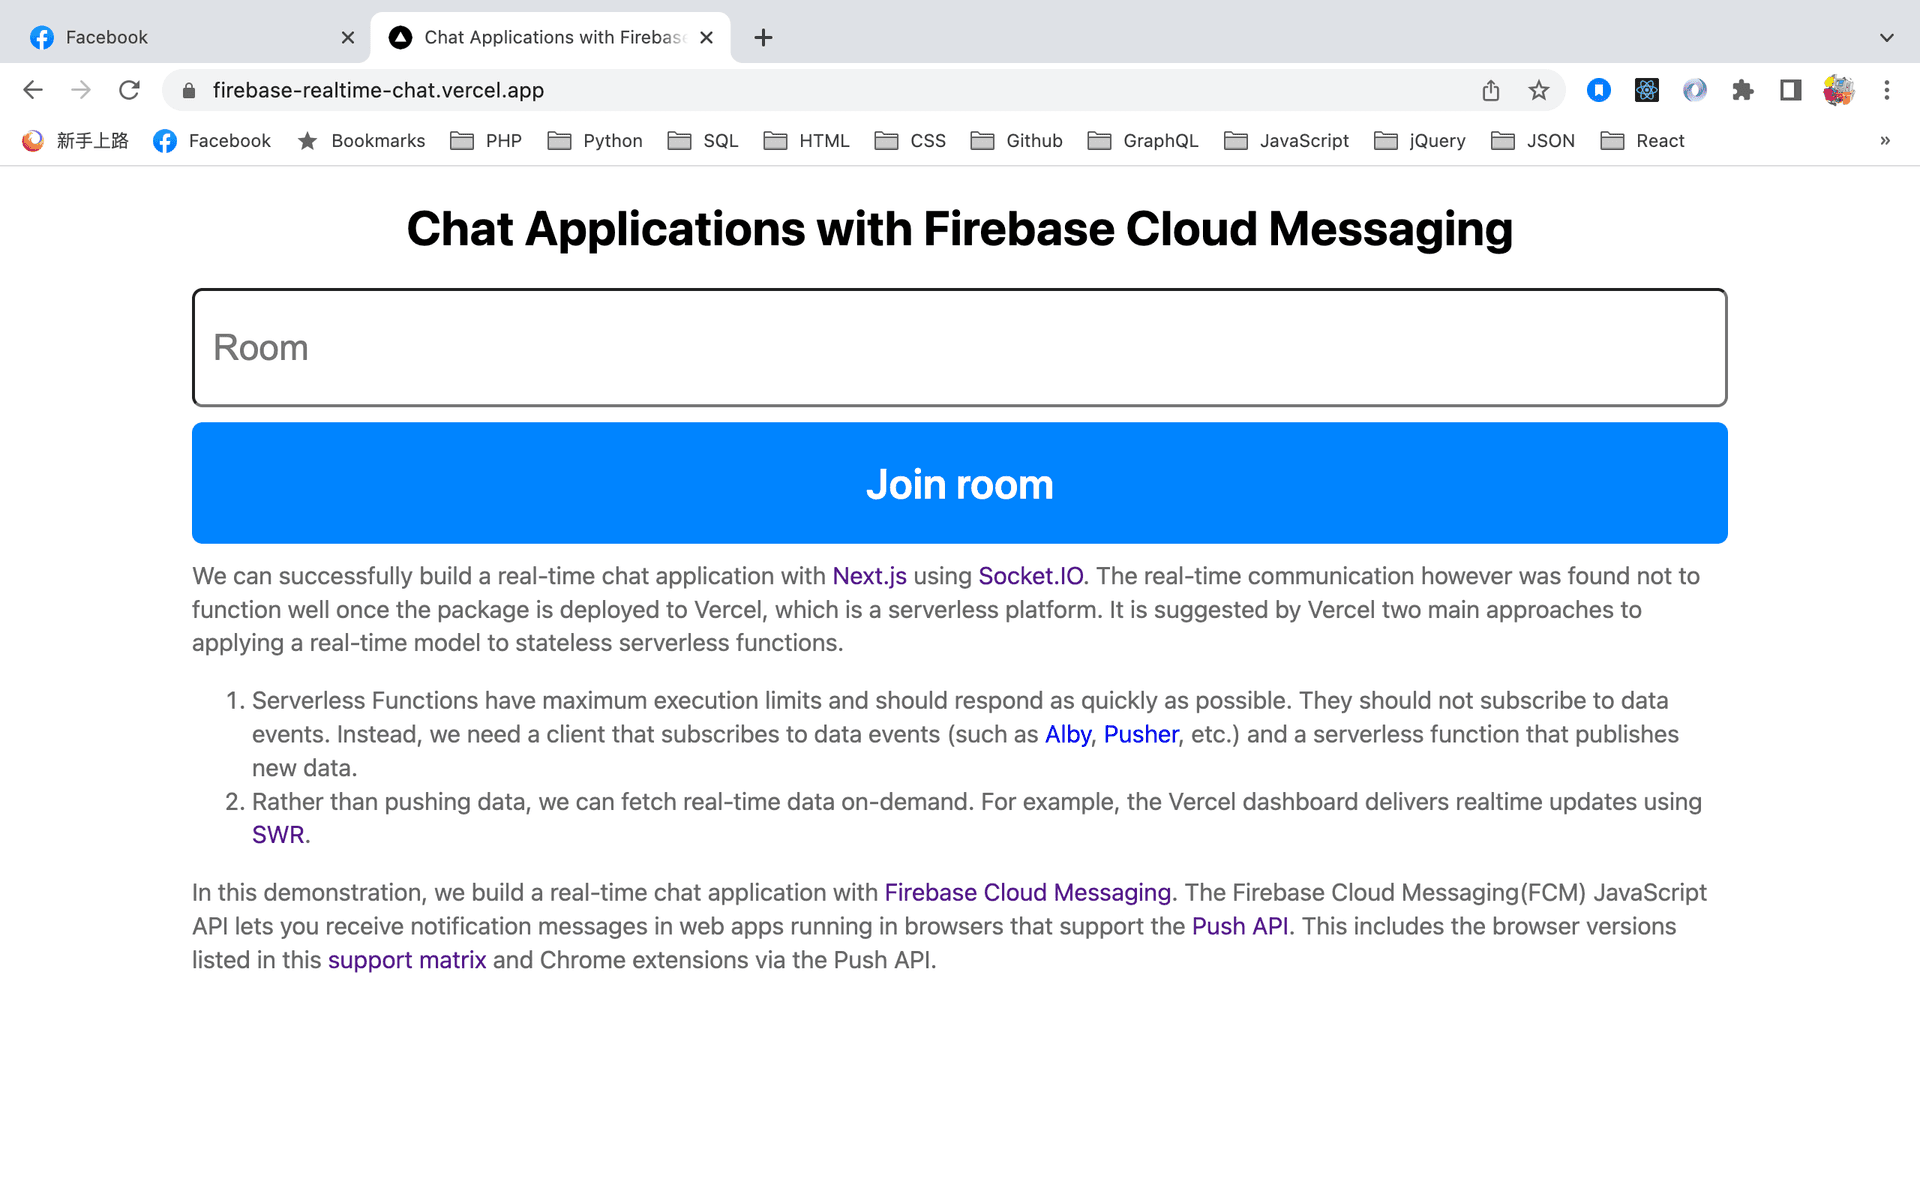1920x1200 pixels.
Task: Open the support matrix link
Action: click(407, 960)
